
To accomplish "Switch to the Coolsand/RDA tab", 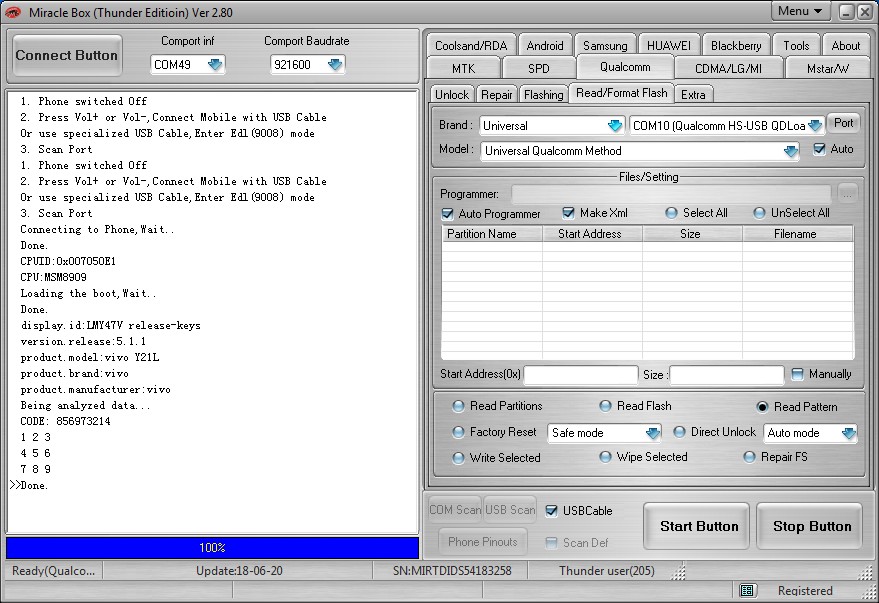I will click(471, 45).
